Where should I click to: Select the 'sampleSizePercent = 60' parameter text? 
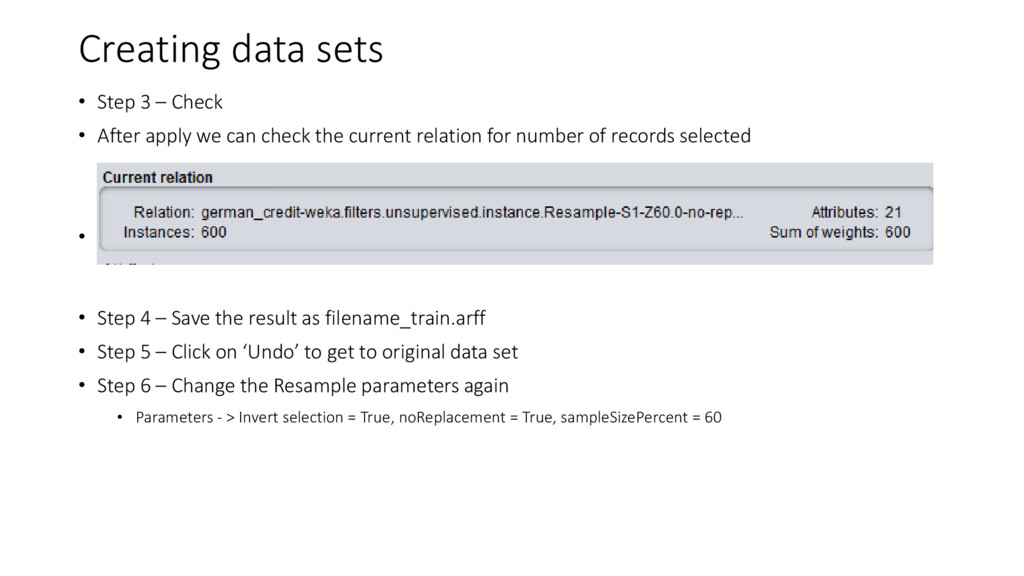pyautogui.click(x=641, y=417)
